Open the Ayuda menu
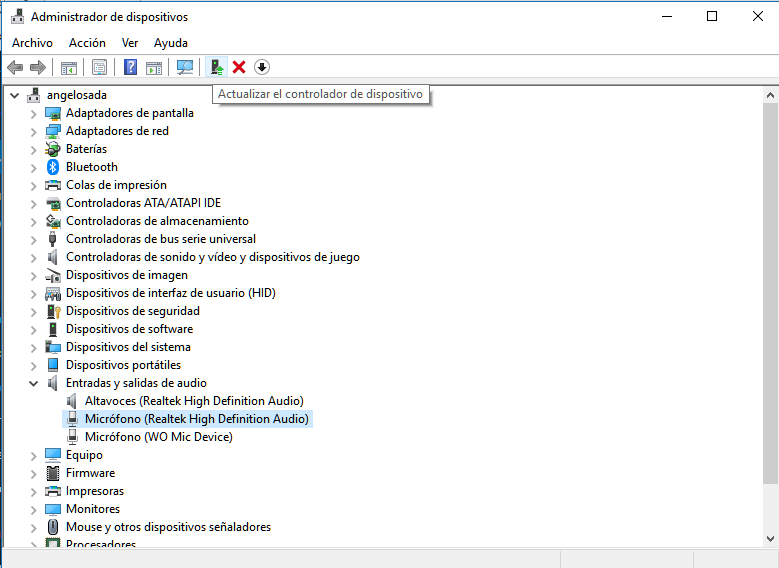This screenshot has height=568, width=779. click(x=171, y=43)
